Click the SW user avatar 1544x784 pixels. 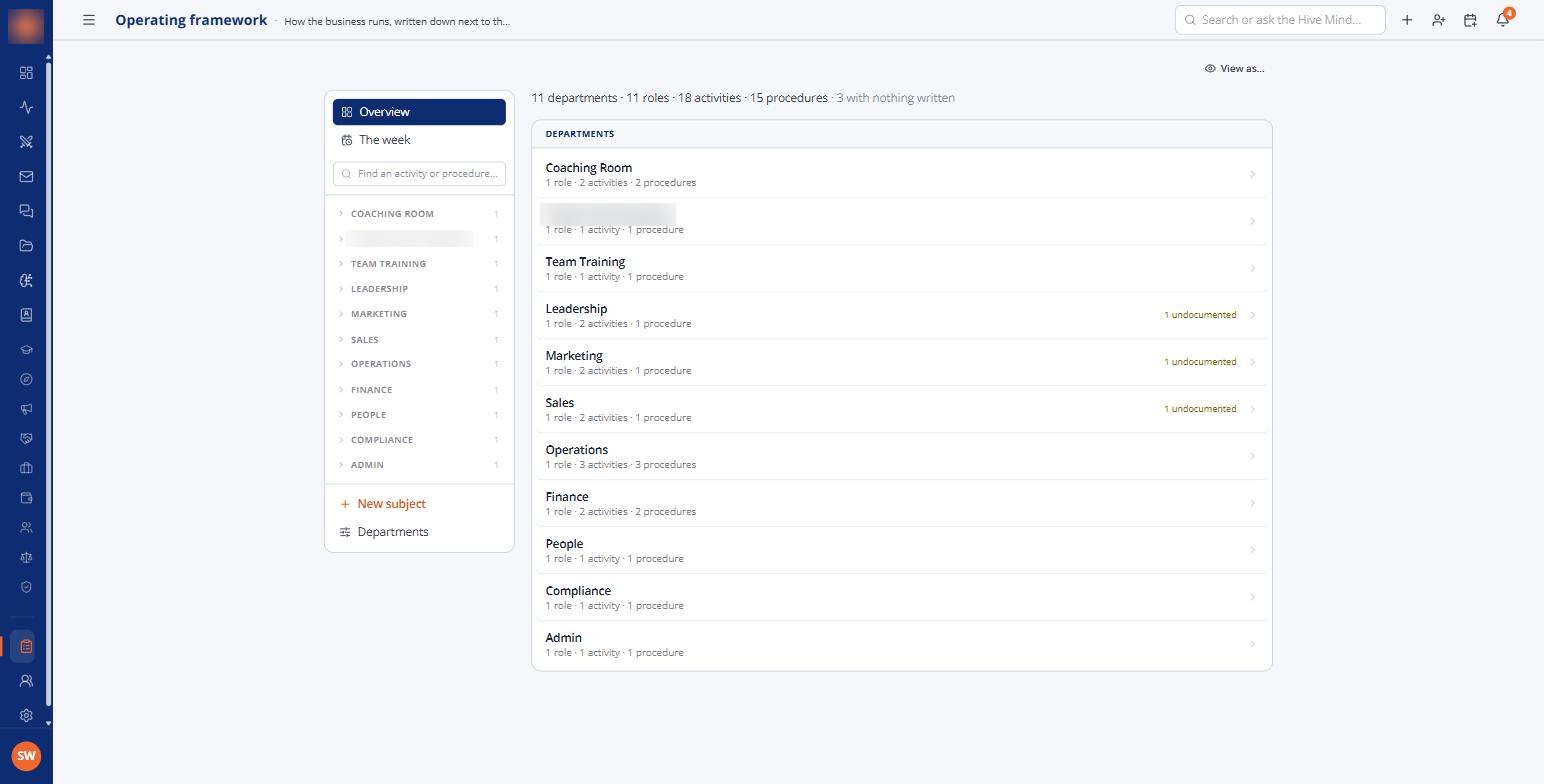(x=26, y=756)
